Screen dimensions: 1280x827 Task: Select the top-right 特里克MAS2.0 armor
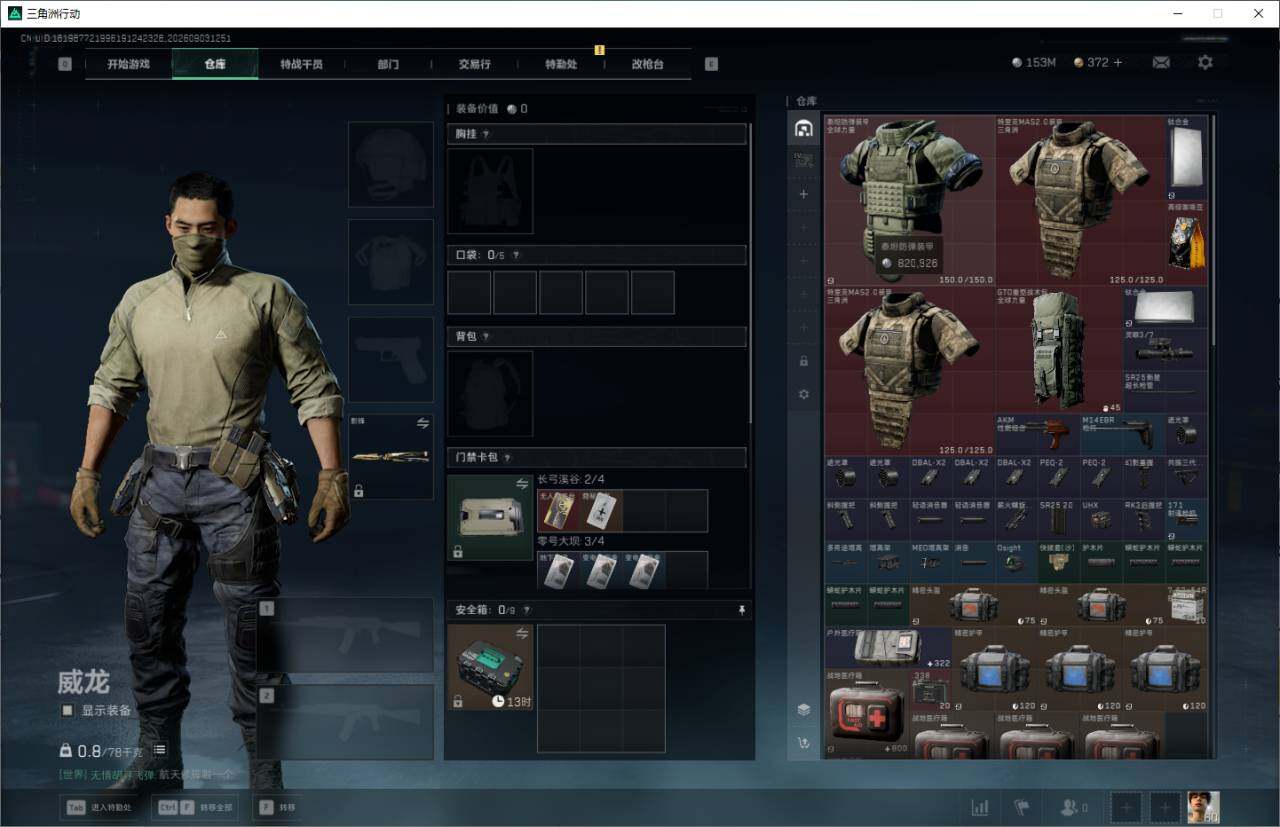(1081, 200)
